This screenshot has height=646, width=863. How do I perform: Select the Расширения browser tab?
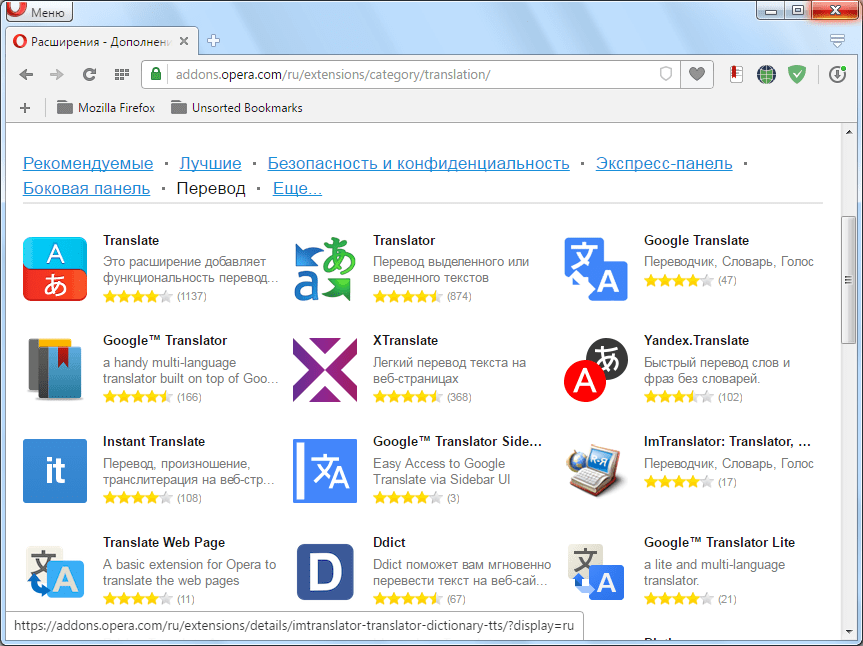point(100,41)
